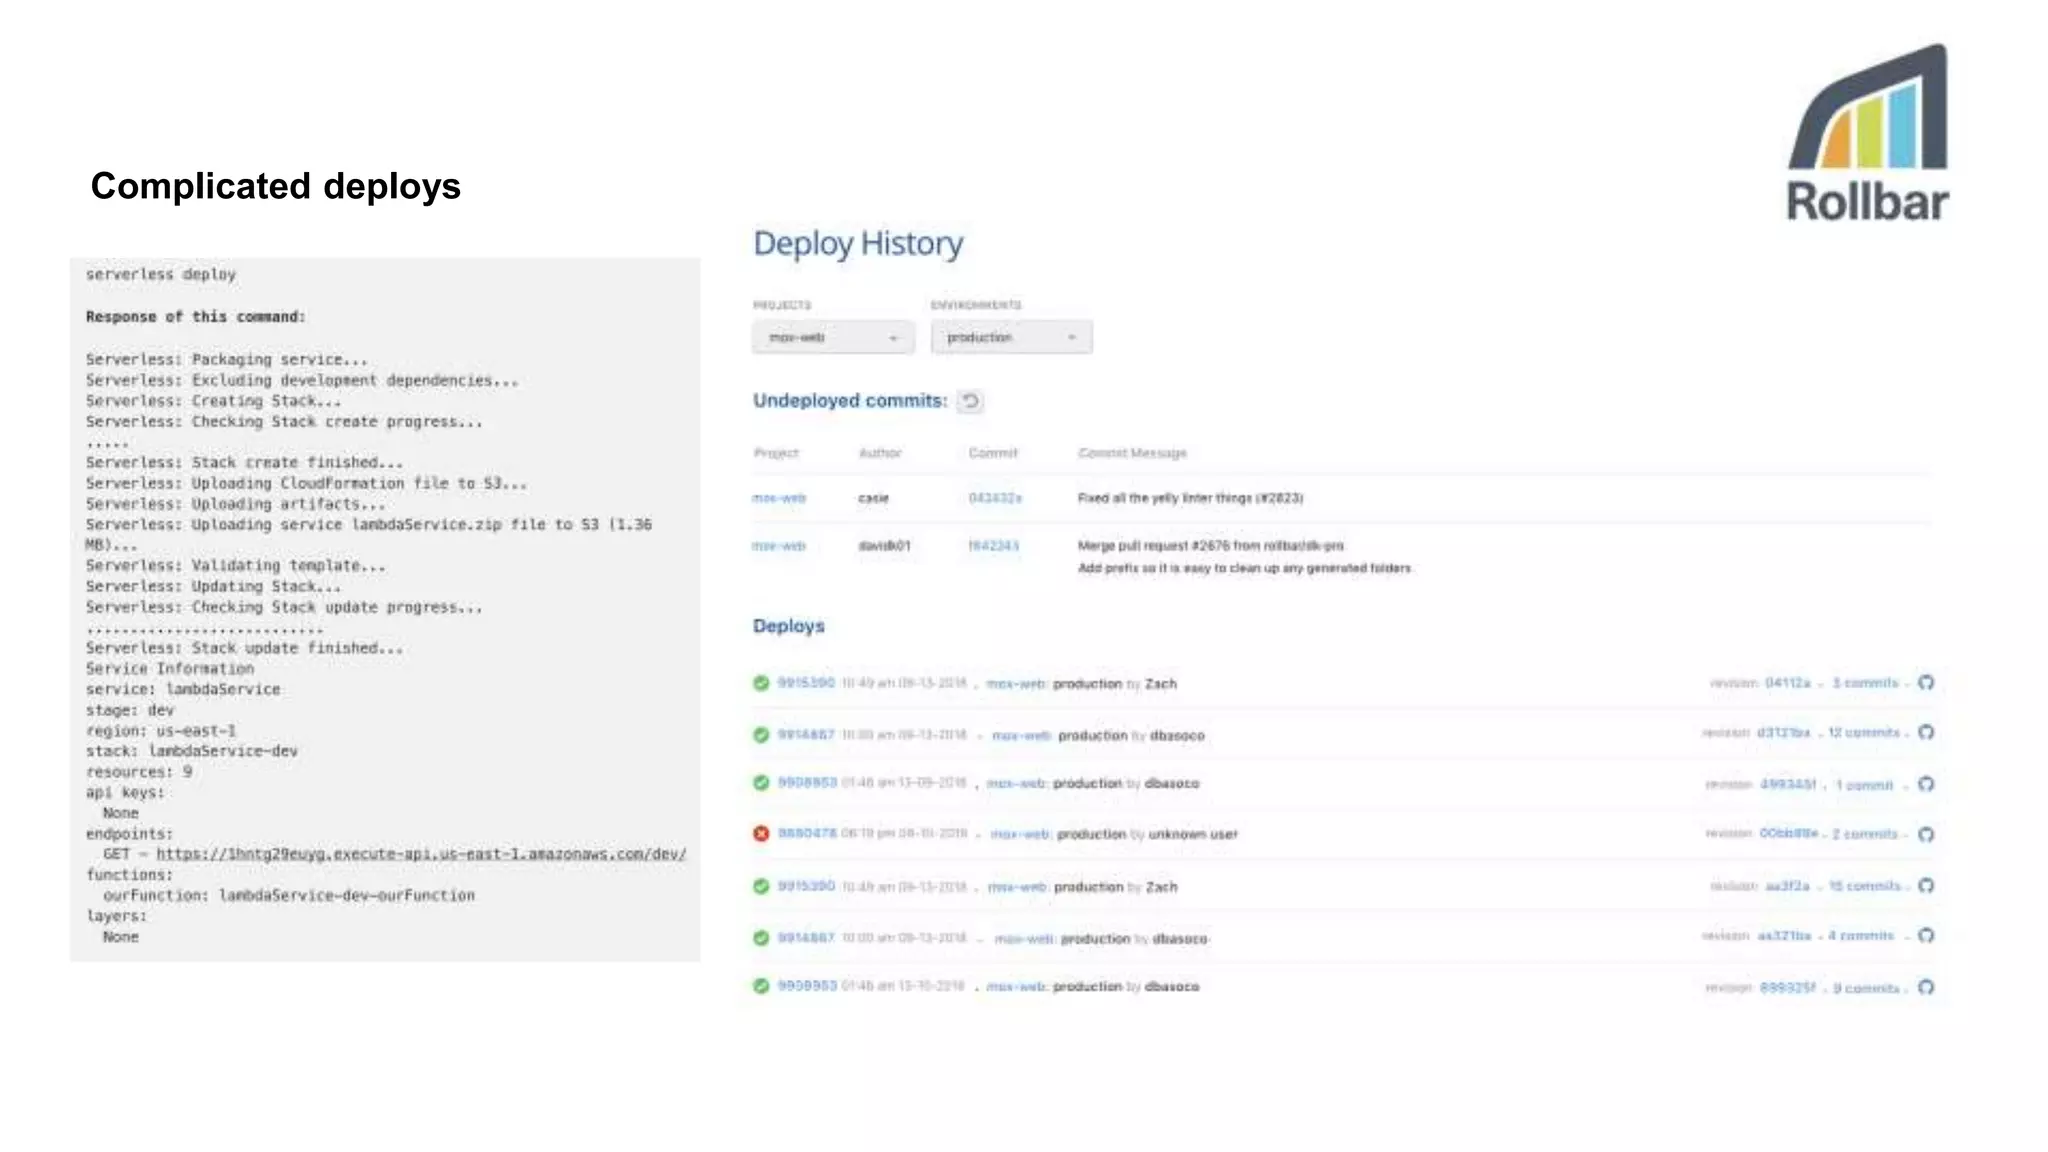The image size is (2048, 1152).
Task: Open the commit hash link in davidk01's row
Action: pos(993,546)
